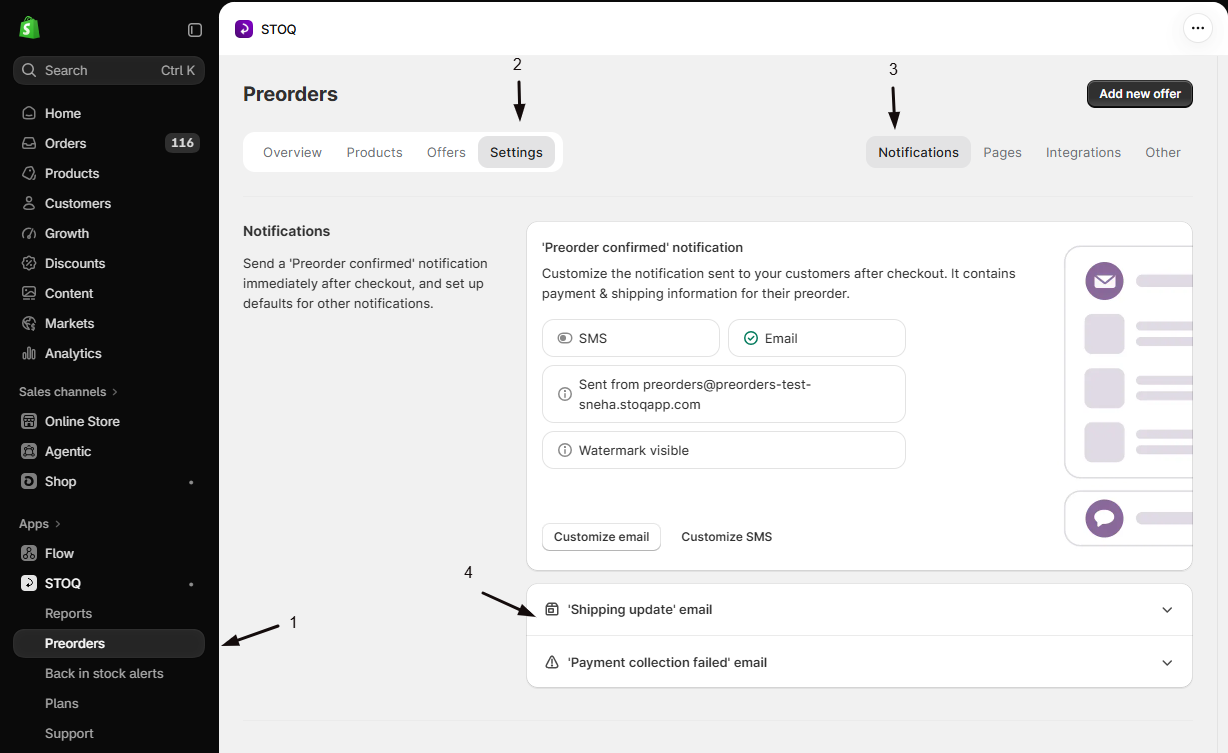Click the 'Sent from preorders@' address box
This screenshot has height=753, width=1228.
click(x=724, y=394)
